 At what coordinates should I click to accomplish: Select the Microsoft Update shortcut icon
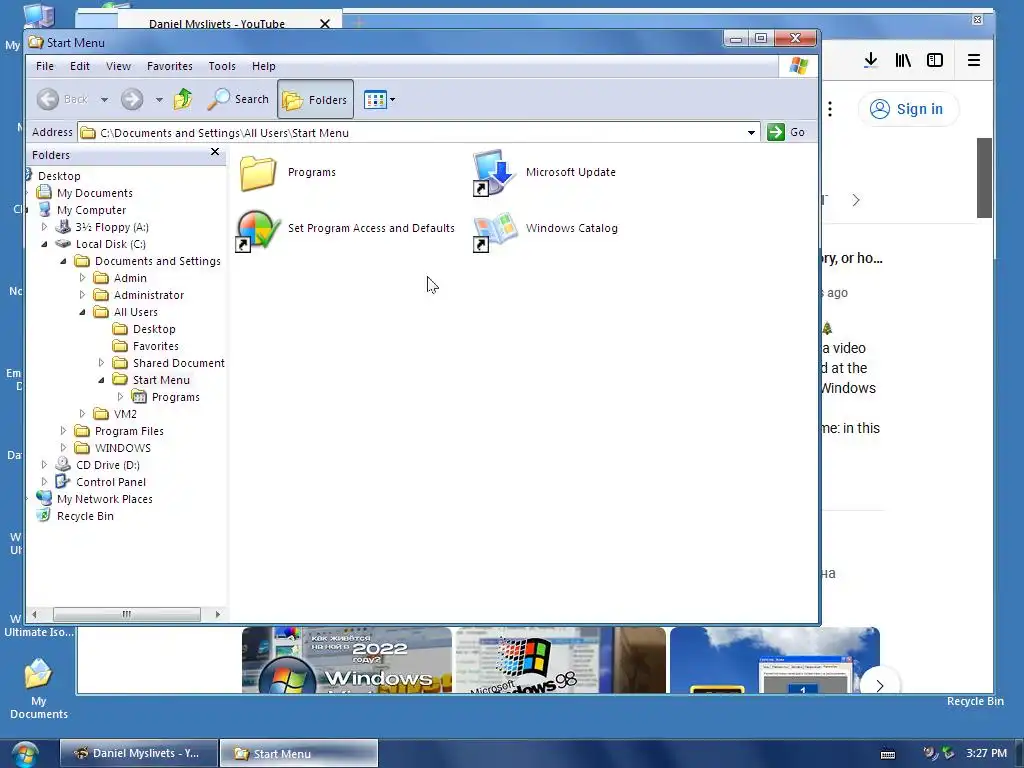pos(494,172)
